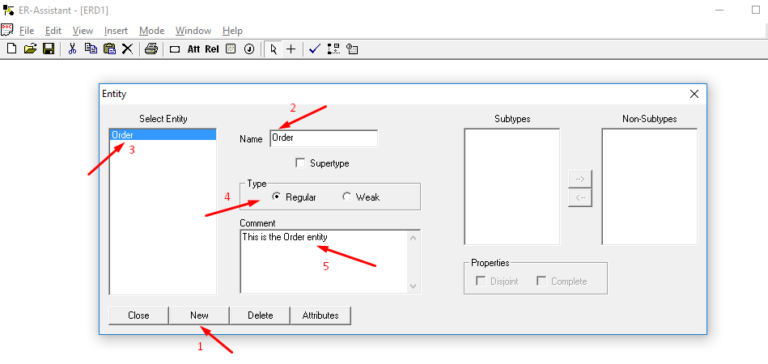Click the round circle toolbar icon

coord(249,49)
